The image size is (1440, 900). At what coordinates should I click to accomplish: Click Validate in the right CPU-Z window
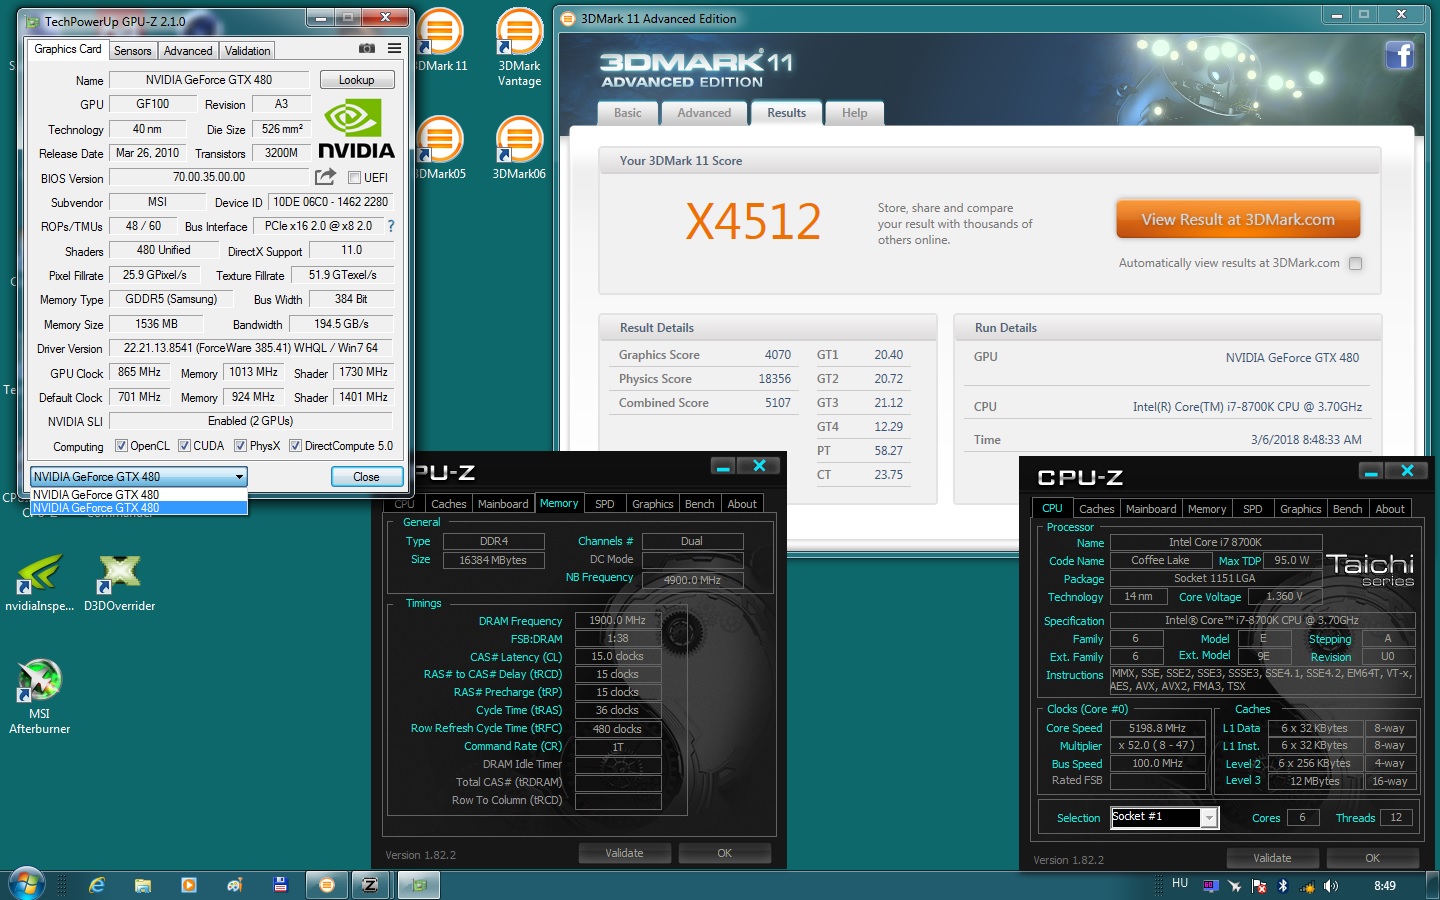[x=1272, y=858]
